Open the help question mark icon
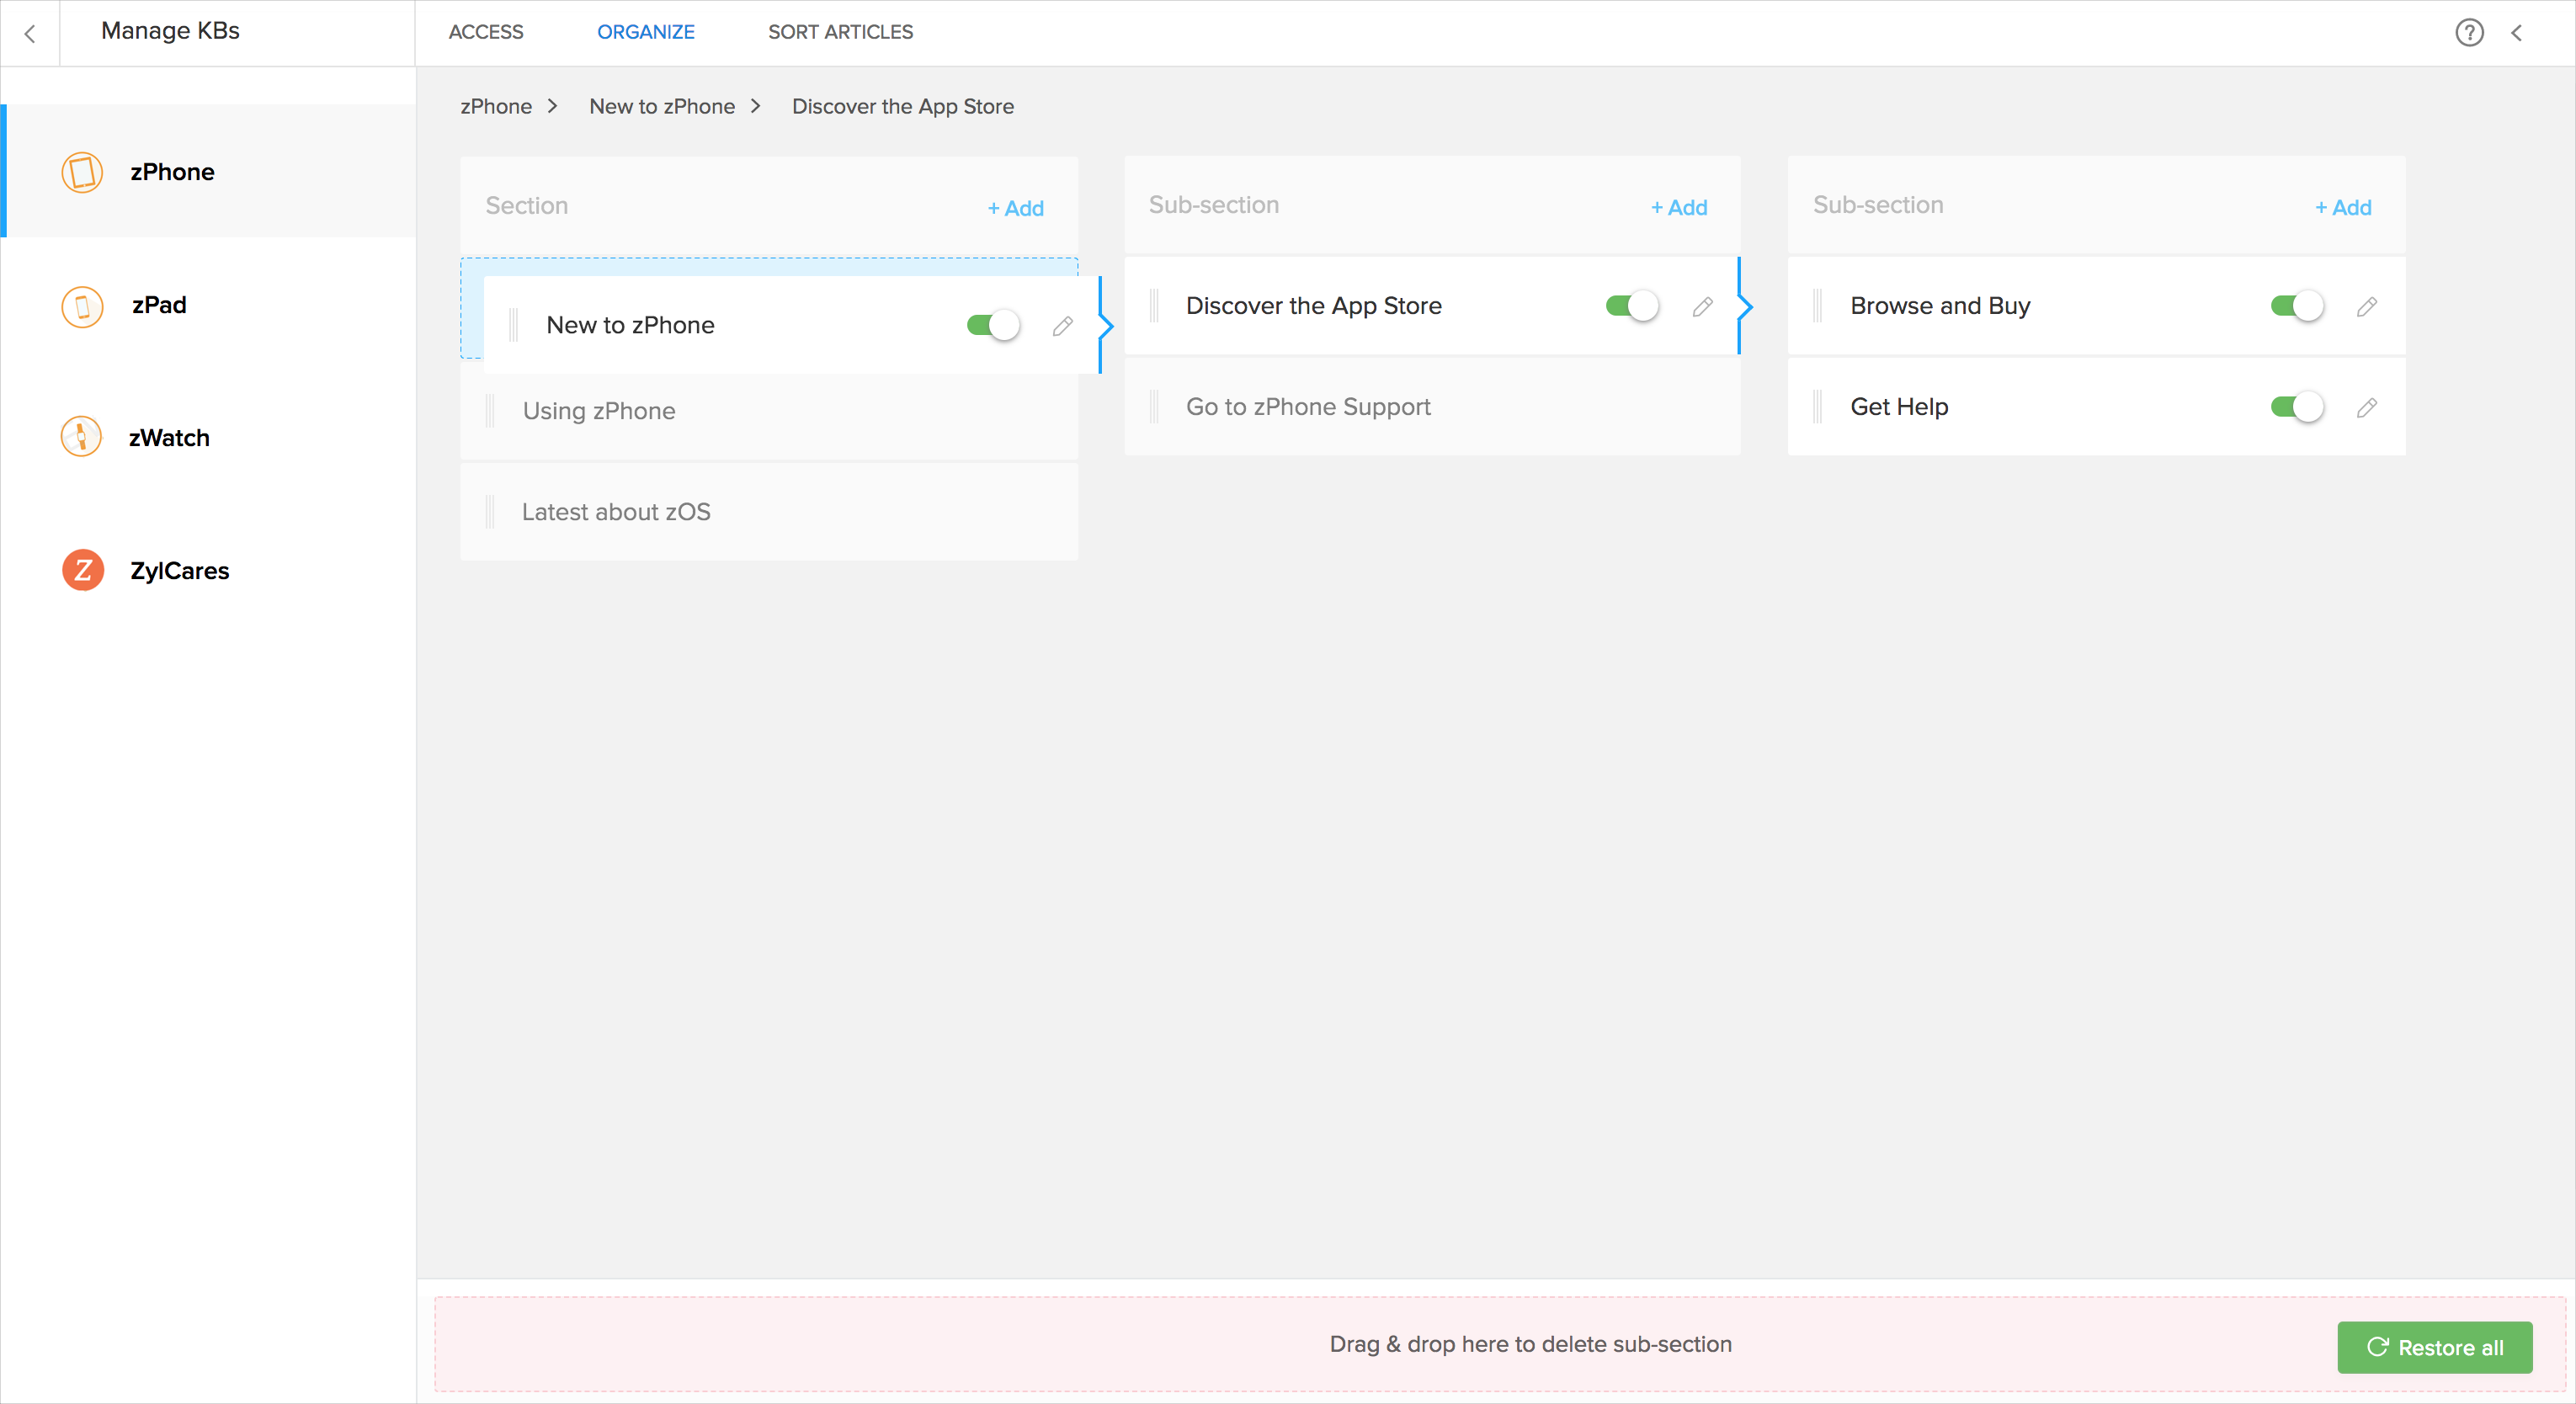2576x1404 pixels. (x=2469, y=32)
